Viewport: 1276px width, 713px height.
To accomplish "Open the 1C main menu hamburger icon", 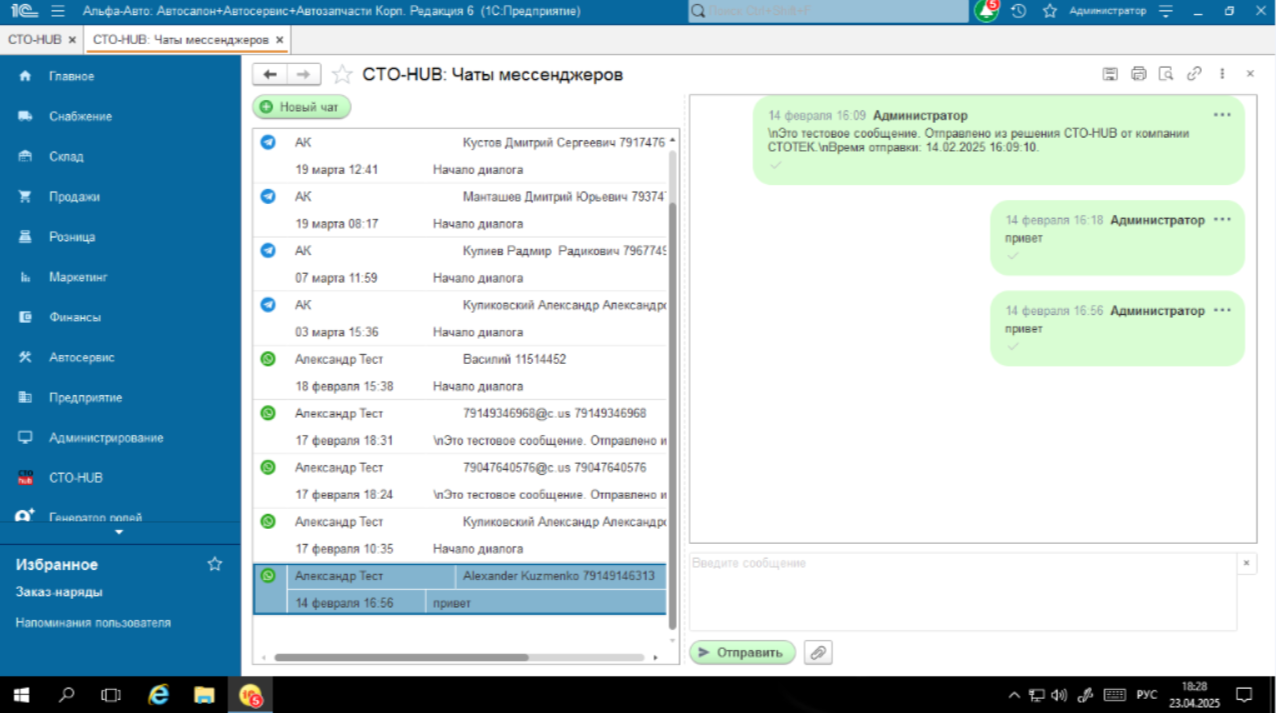I will (57, 11).
